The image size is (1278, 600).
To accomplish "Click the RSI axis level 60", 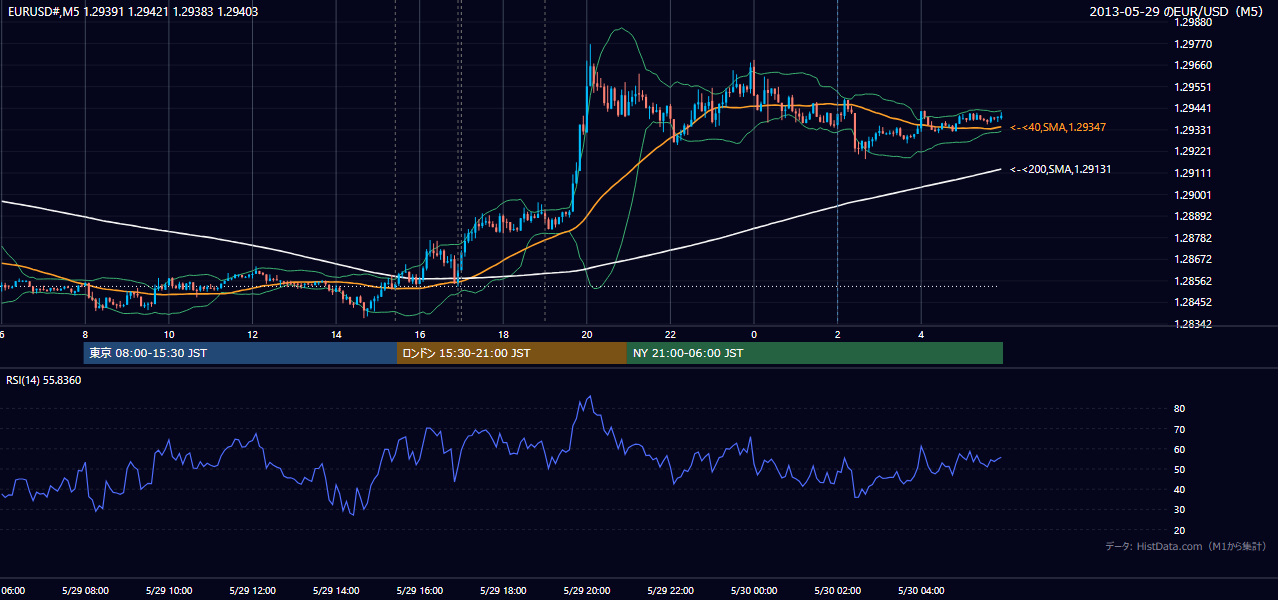I will pyautogui.click(x=1179, y=449).
